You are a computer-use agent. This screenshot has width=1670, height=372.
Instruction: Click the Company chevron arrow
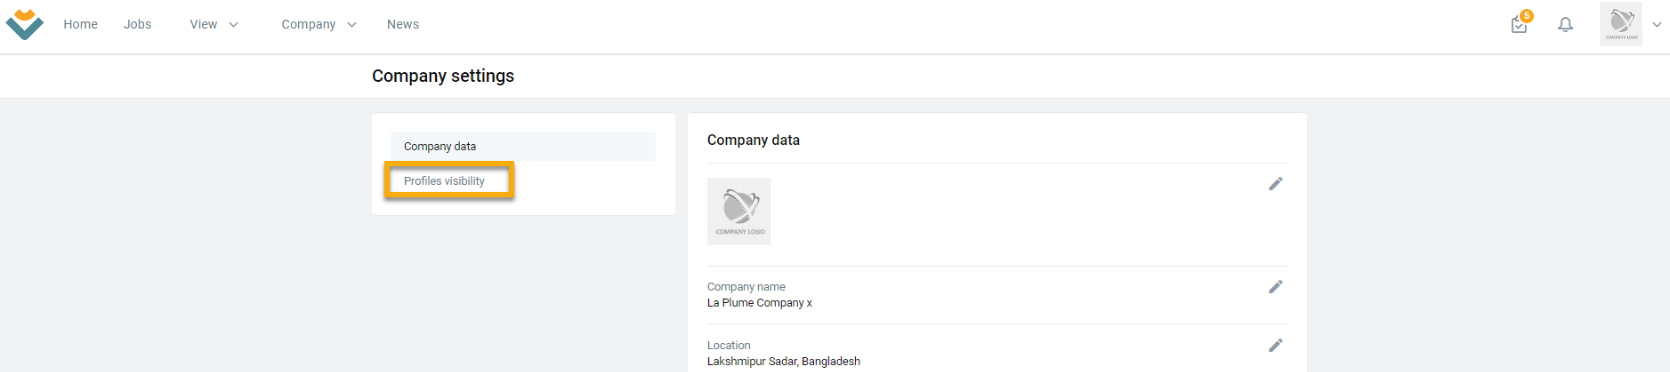pyautogui.click(x=352, y=25)
